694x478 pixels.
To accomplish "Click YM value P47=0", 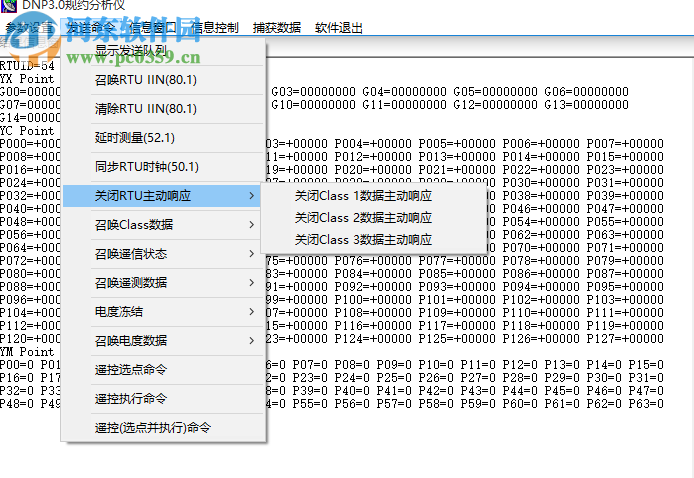I will click(646, 391).
